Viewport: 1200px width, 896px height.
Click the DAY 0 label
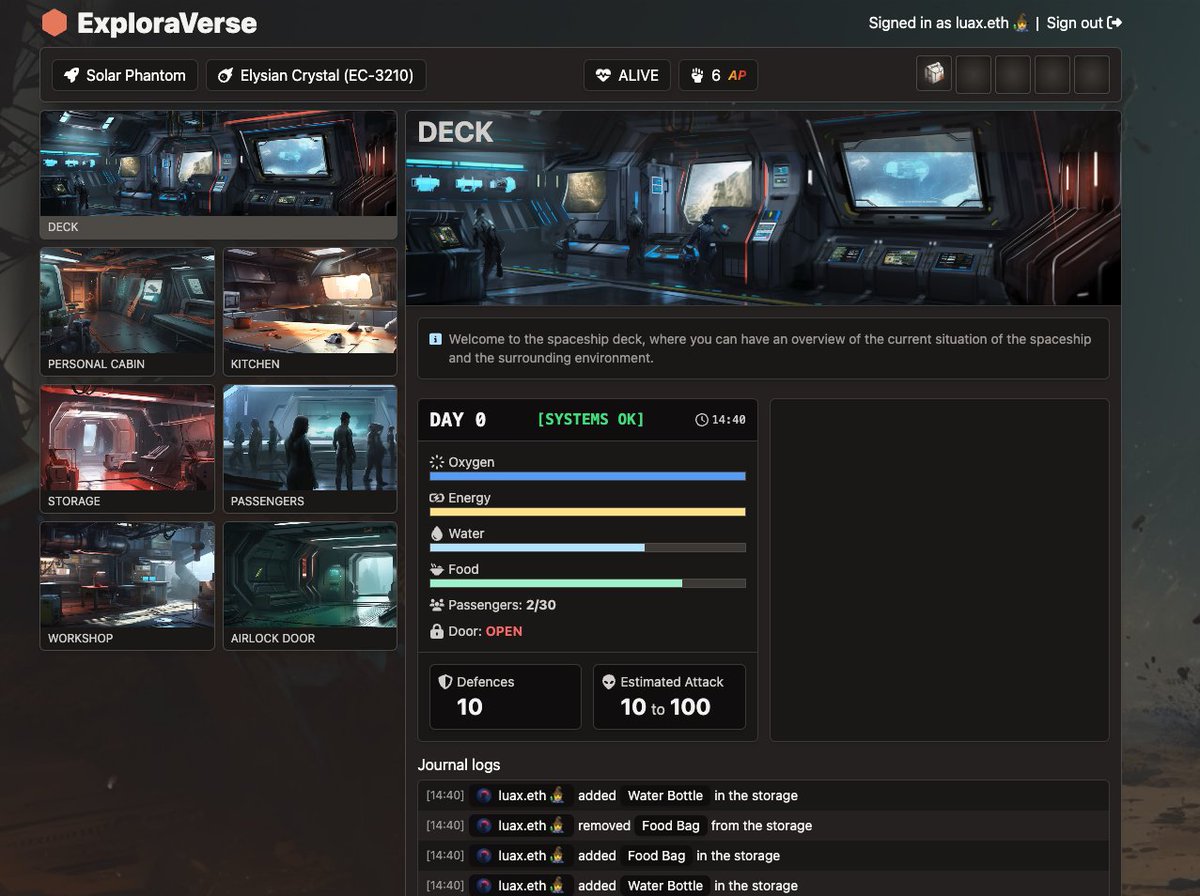pyautogui.click(x=458, y=420)
